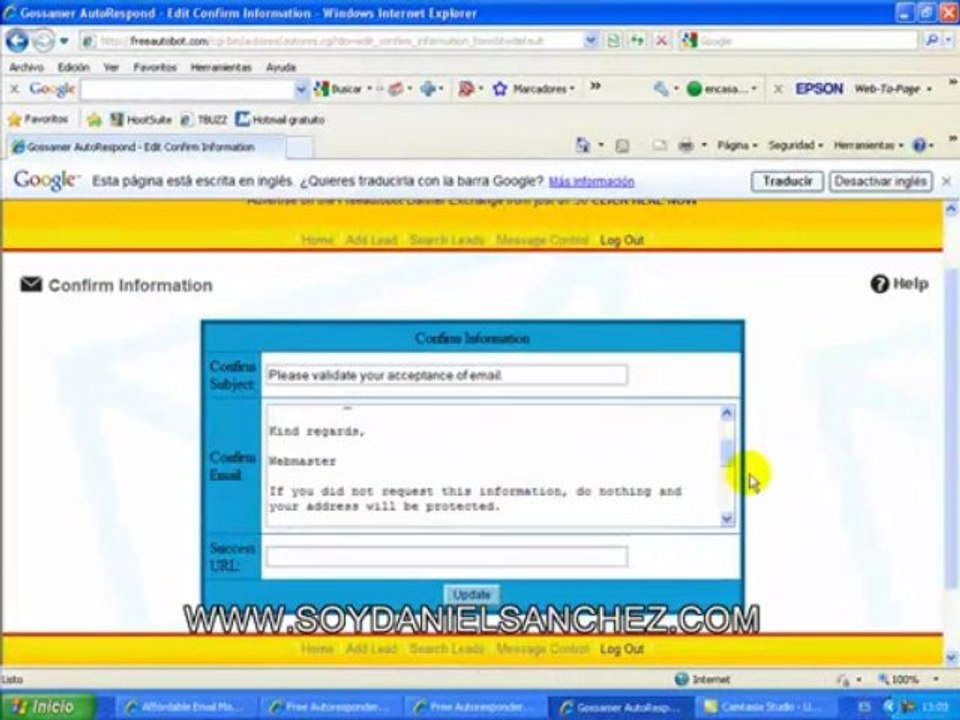
Task: Click the printer icon in command bar
Action: 686,146
